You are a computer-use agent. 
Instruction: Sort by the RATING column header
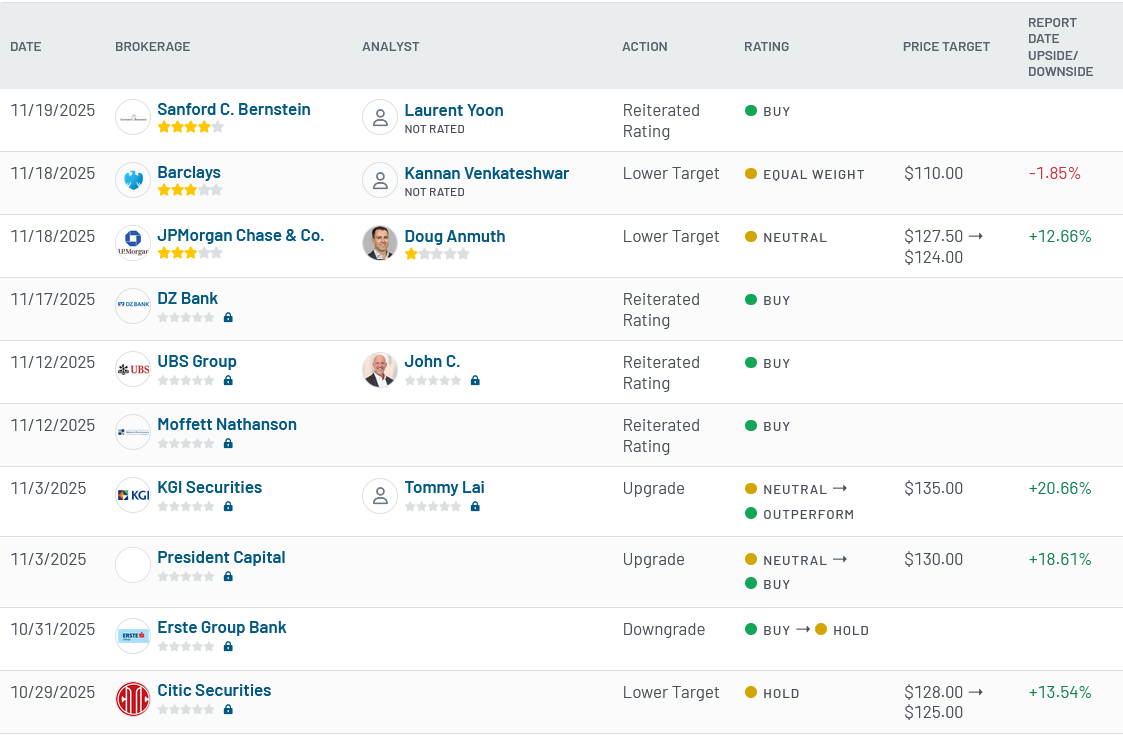coord(766,47)
